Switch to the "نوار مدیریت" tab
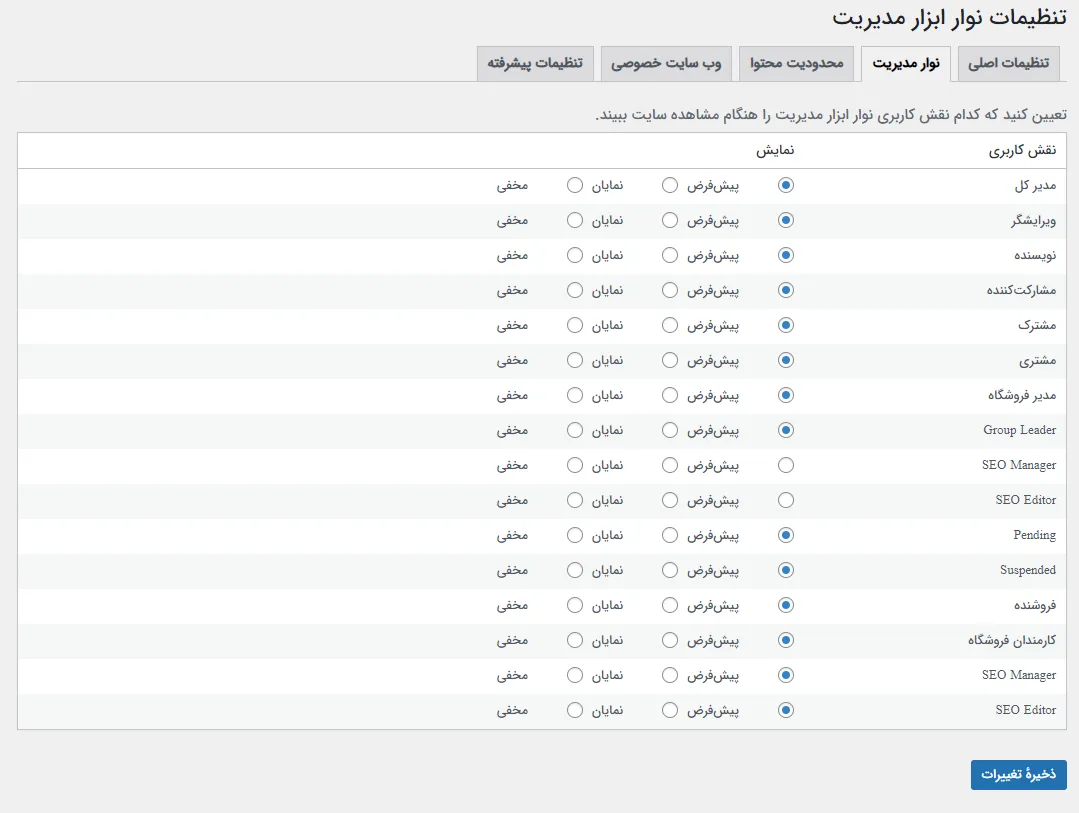The image size is (1079, 813). [906, 64]
